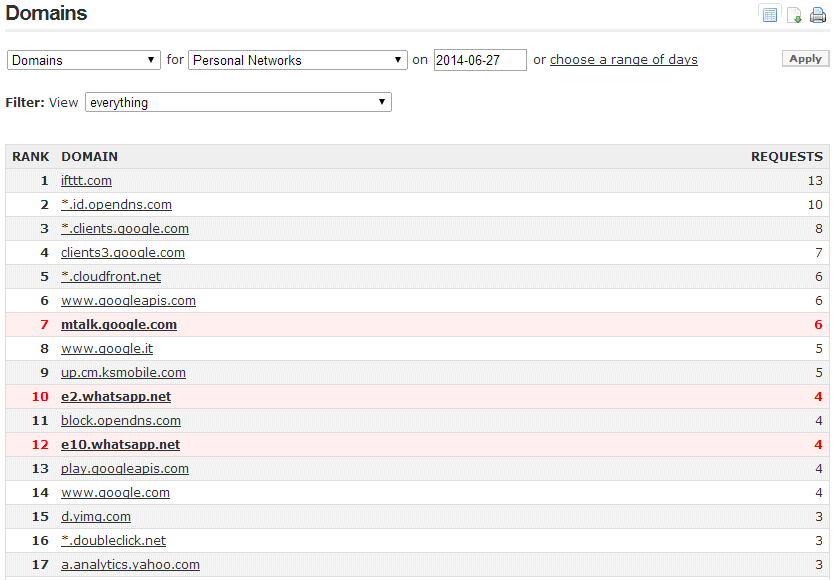Click the choose a range of days link

624,60
